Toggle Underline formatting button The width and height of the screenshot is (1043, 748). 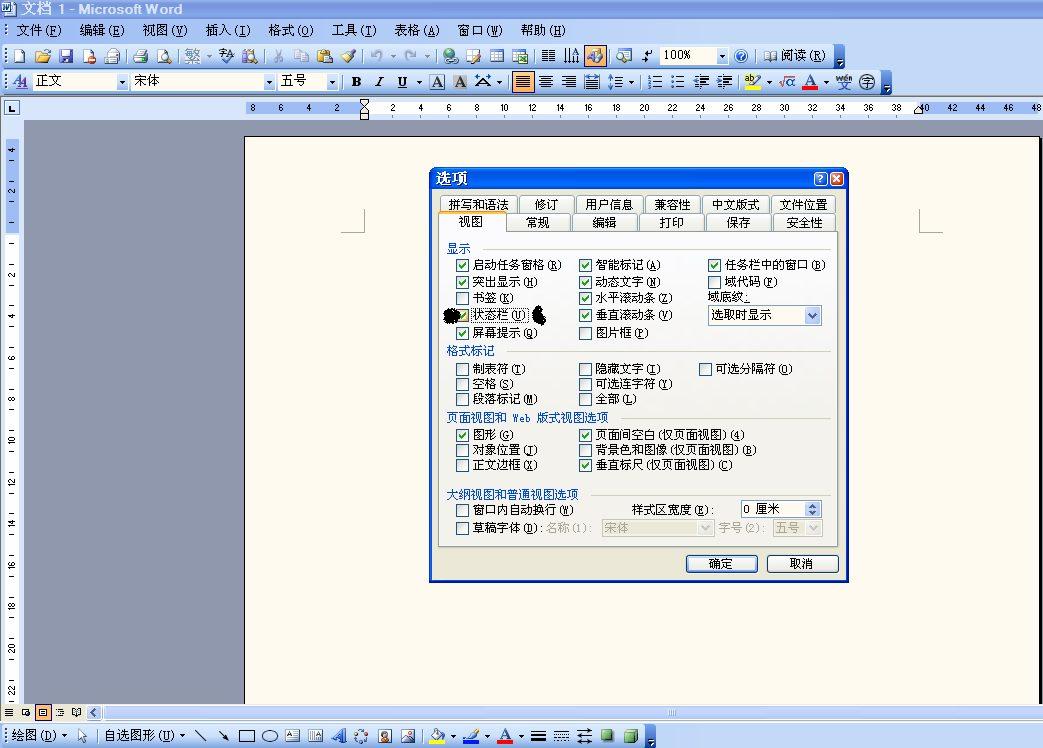click(x=402, y=82)
